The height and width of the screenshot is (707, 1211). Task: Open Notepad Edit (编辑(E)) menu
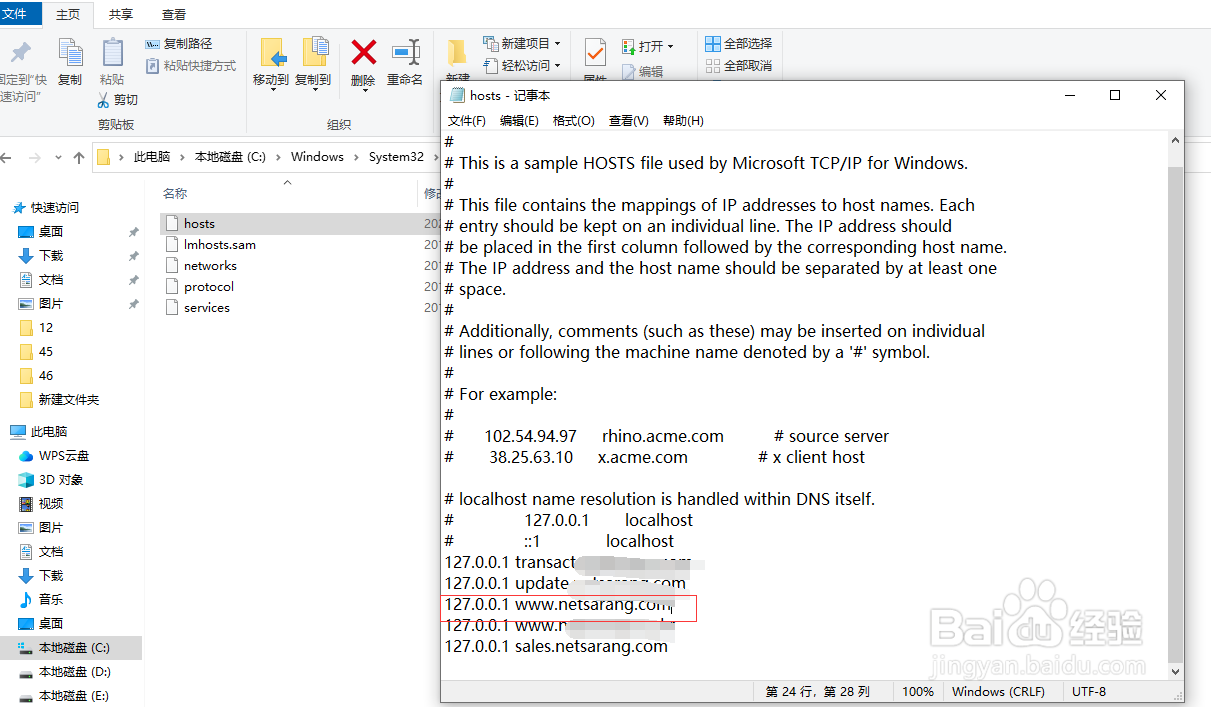(519, 121)
